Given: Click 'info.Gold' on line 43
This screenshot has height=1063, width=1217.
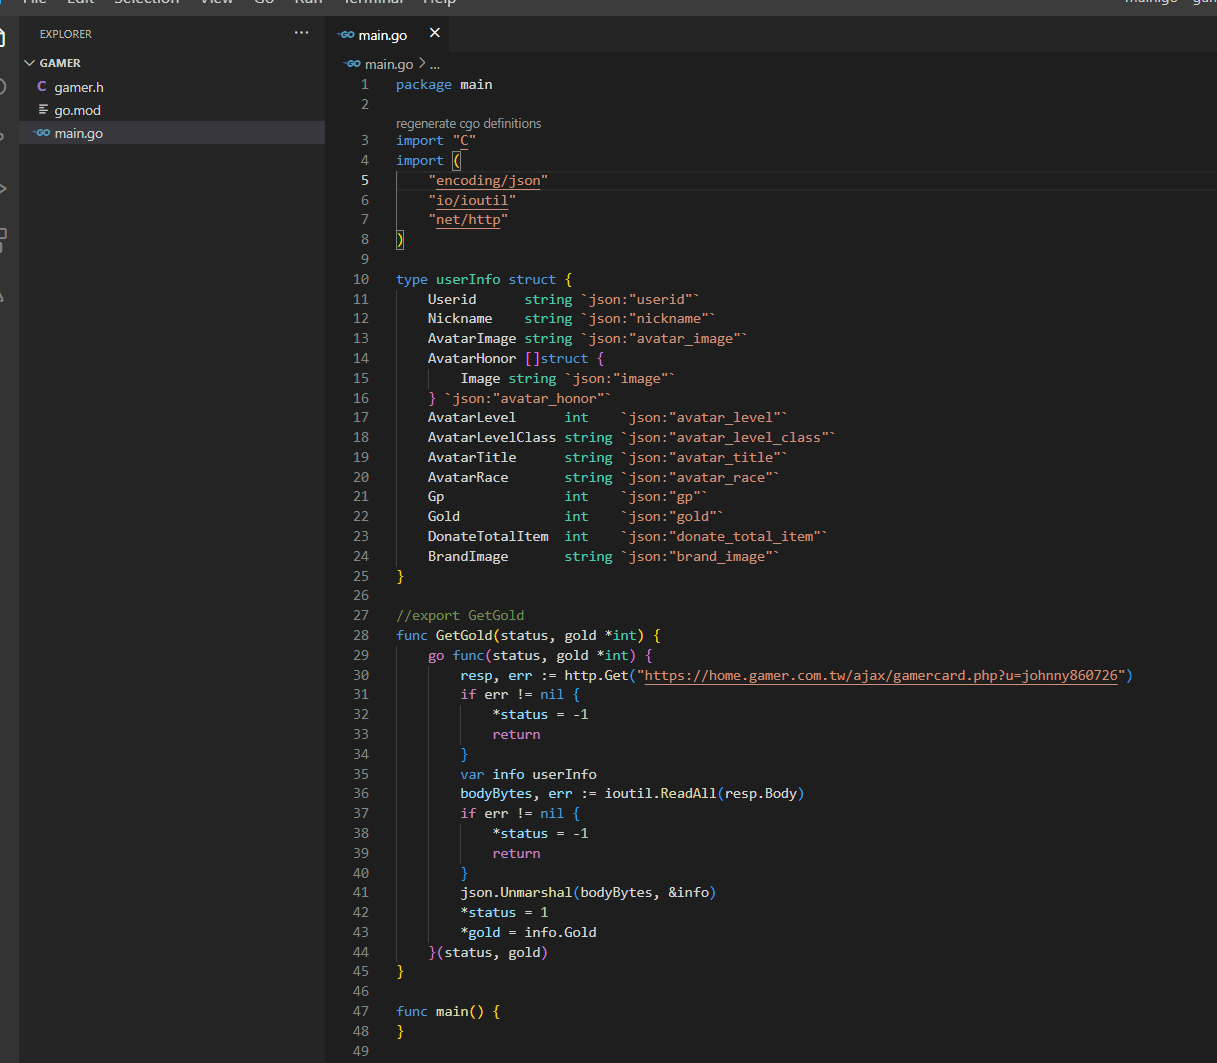Looking at the screenshot, I should point(561,933).
